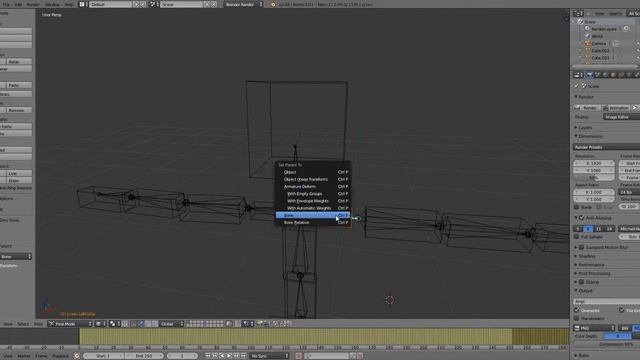Click the Scene icon in outliner

(x=580, y=22)
